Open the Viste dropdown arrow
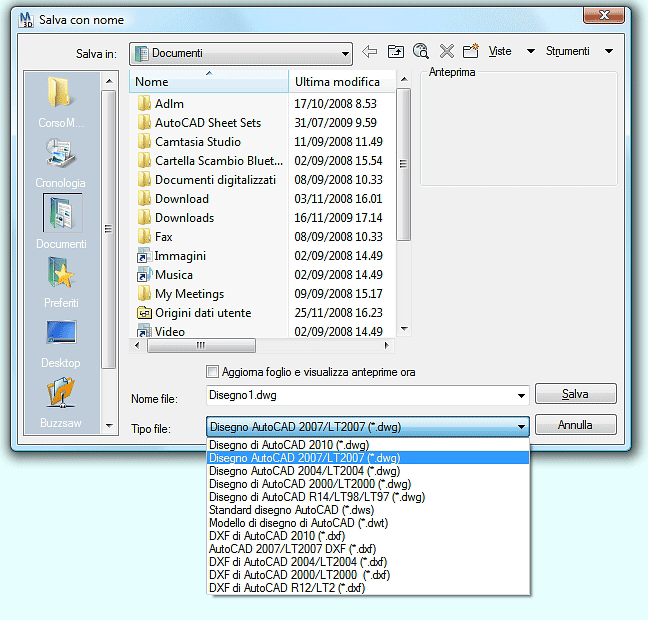 pyautogui.click(x=531, y=51)
